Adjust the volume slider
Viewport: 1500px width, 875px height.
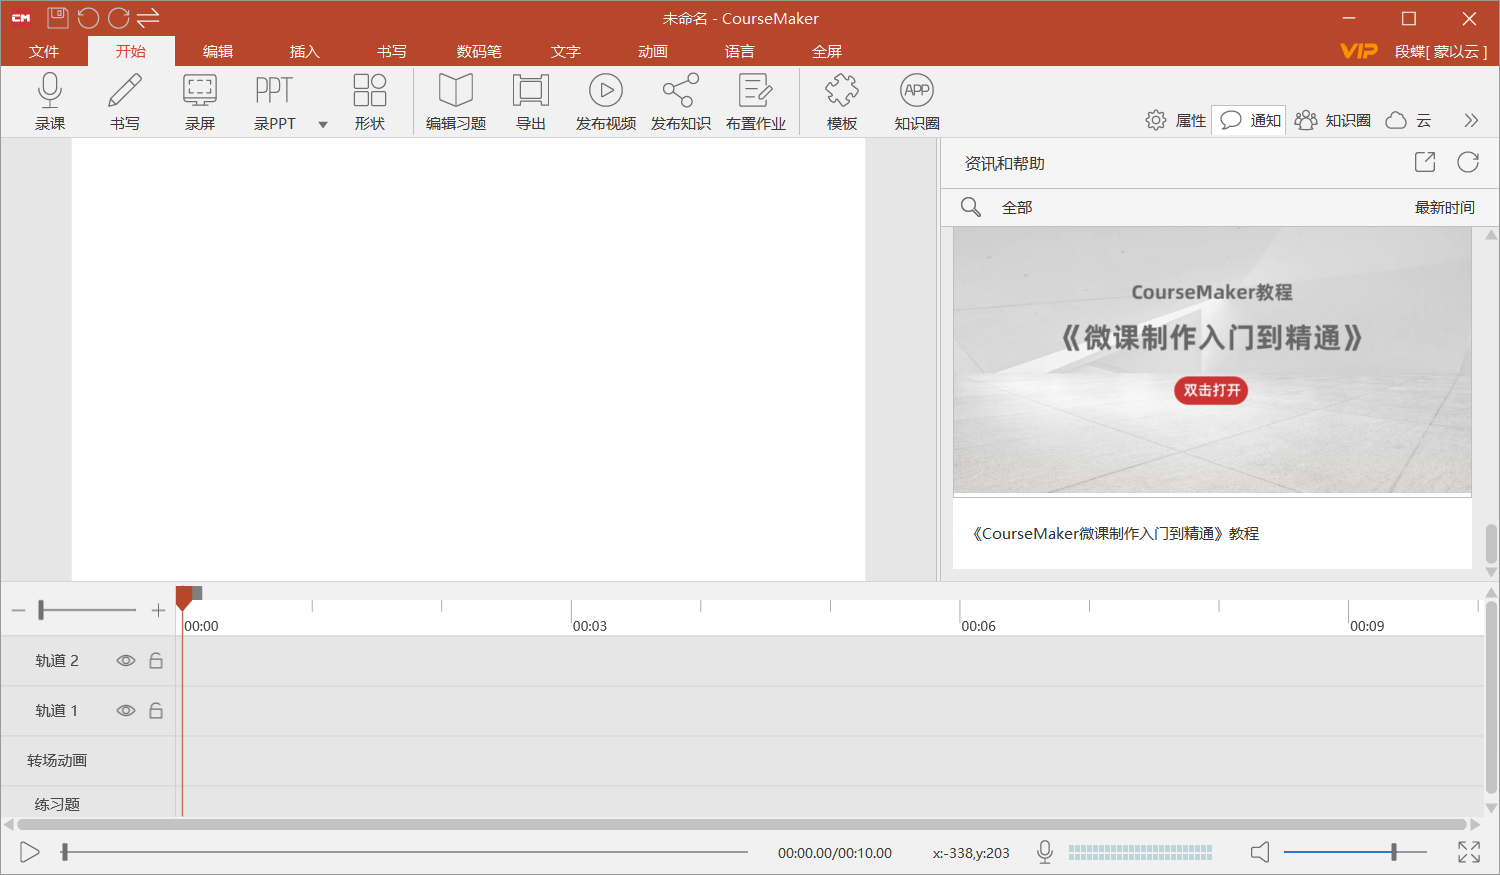click(1355, 852)
